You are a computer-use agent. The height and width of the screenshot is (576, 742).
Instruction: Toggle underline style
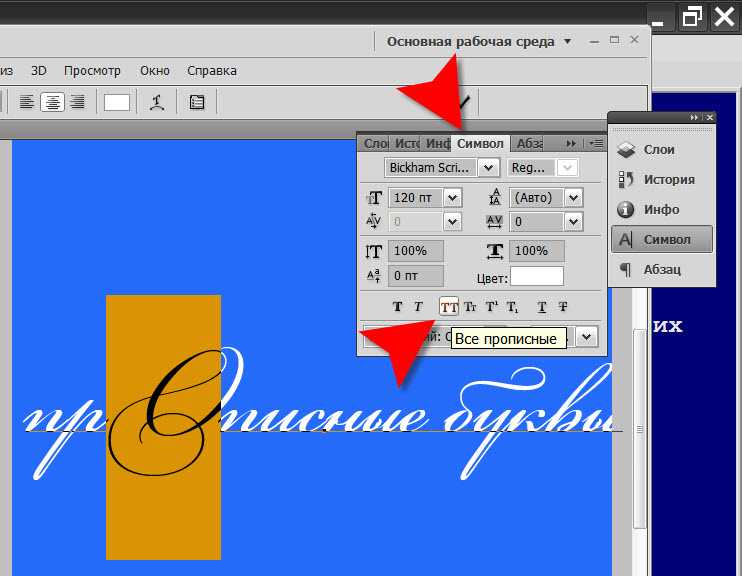pos(542,307)
